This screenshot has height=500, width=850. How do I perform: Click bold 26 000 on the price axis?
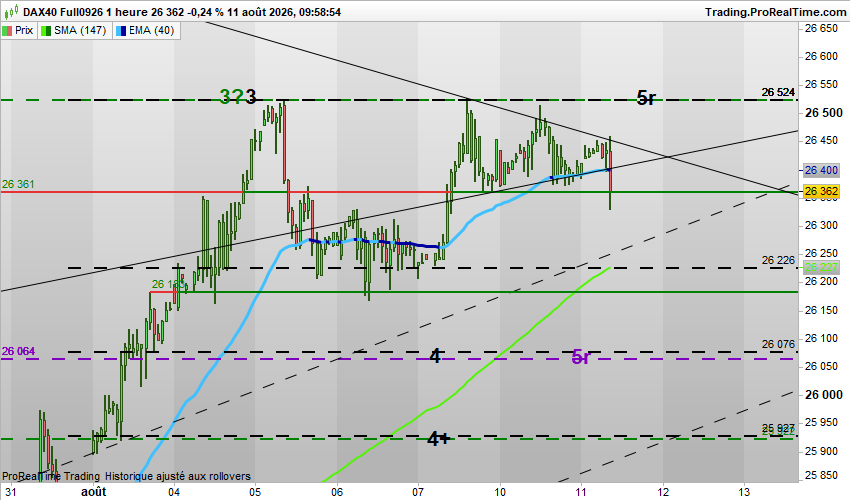823,394
